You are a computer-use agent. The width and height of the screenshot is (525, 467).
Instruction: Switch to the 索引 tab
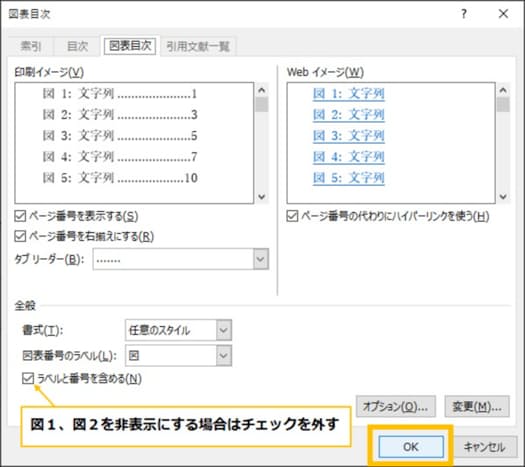pyautogui.click(x=31, y=46)
